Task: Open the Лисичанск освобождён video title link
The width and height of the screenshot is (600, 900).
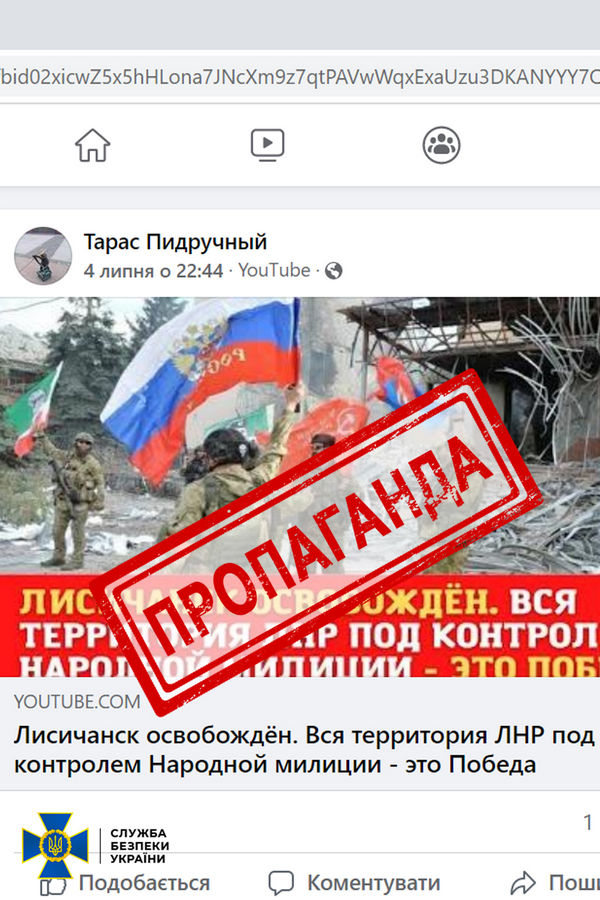Action: (x=304, y=750)
